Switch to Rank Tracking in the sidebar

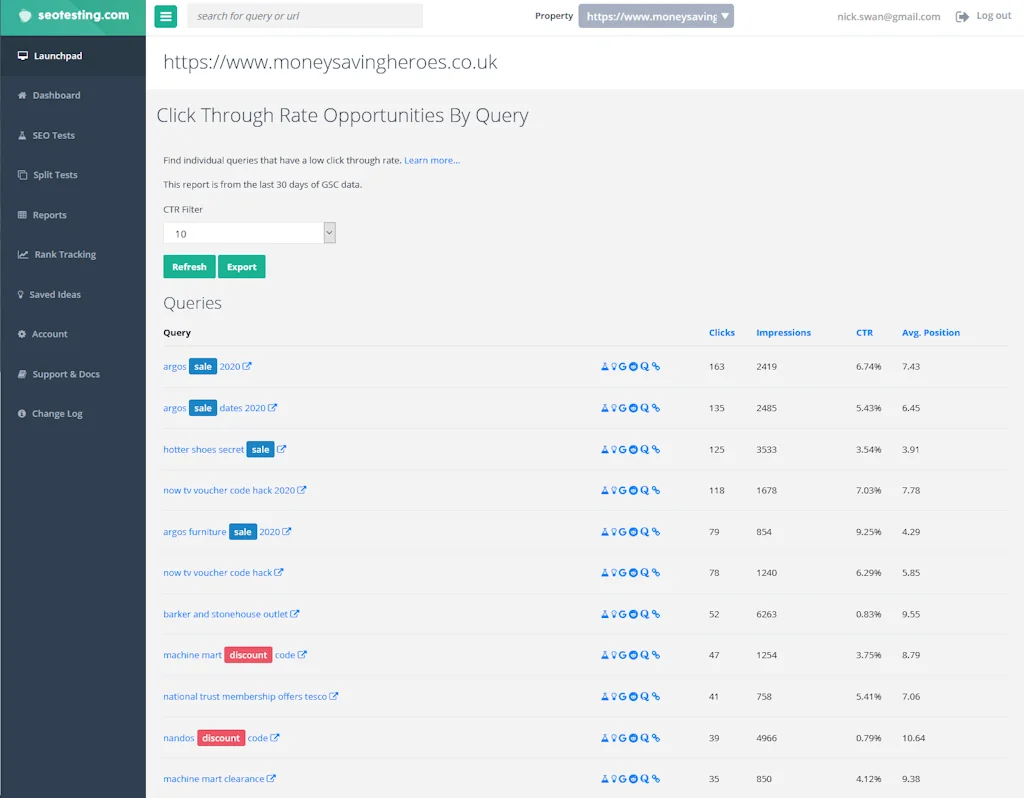(60, 254)
